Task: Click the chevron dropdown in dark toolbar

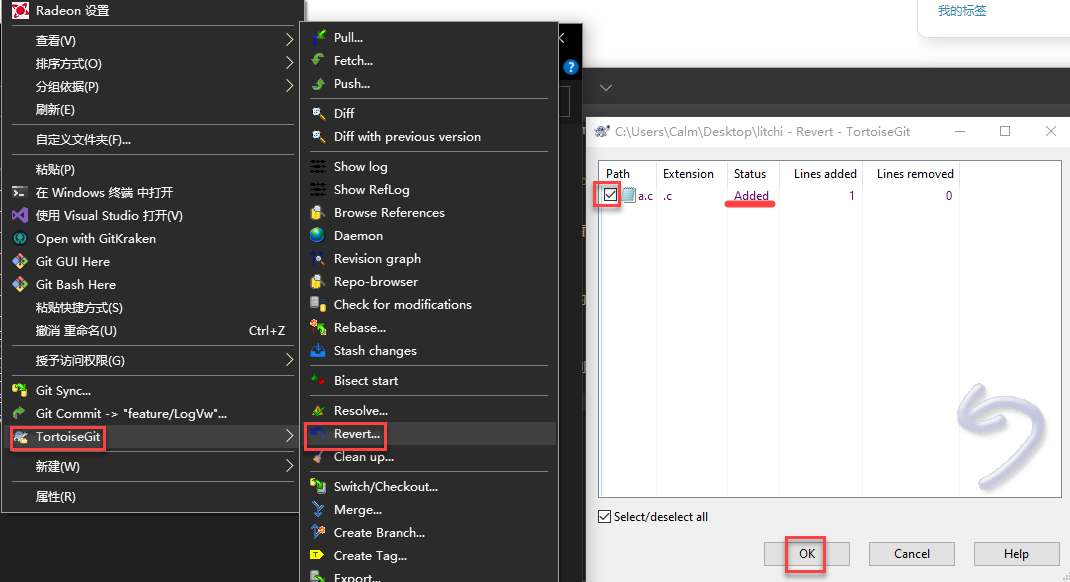Action: tap(606, 88)
